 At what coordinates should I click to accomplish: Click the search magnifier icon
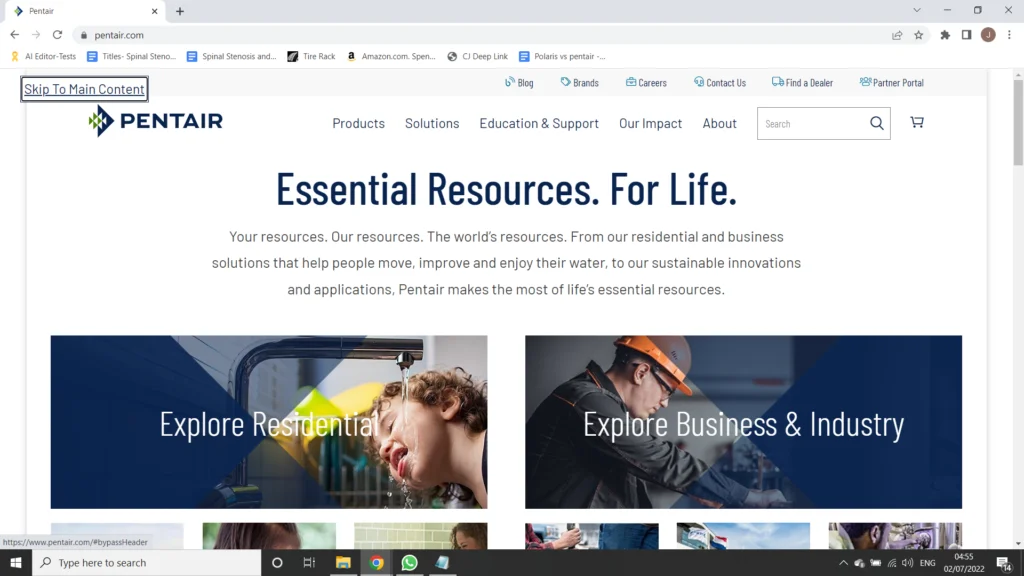click(x=876, y=123)
